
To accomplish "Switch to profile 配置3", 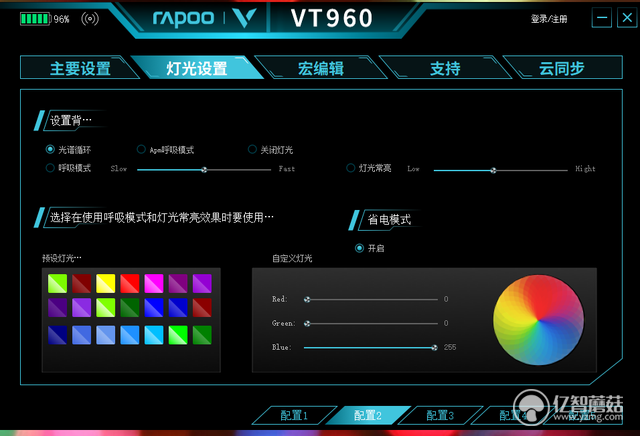I will (440, 416).
